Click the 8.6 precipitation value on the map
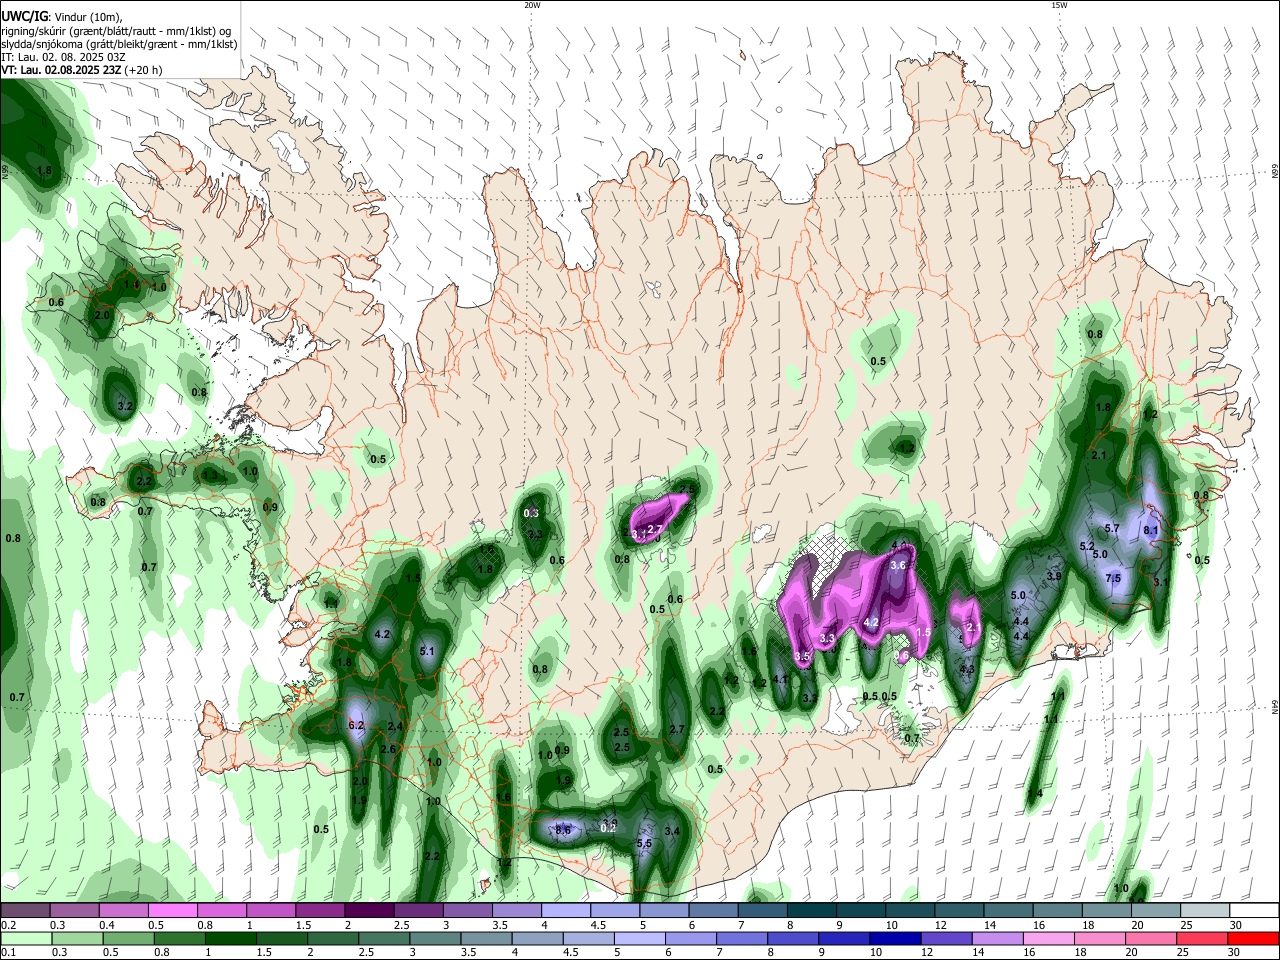Viewport: 1280px width, 960px height. 563,830
